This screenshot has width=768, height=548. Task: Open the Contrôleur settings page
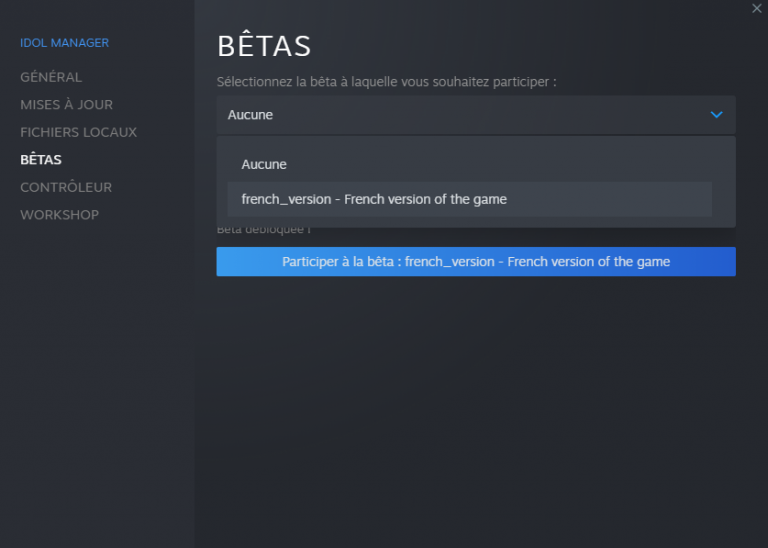(x=66, y=187)
